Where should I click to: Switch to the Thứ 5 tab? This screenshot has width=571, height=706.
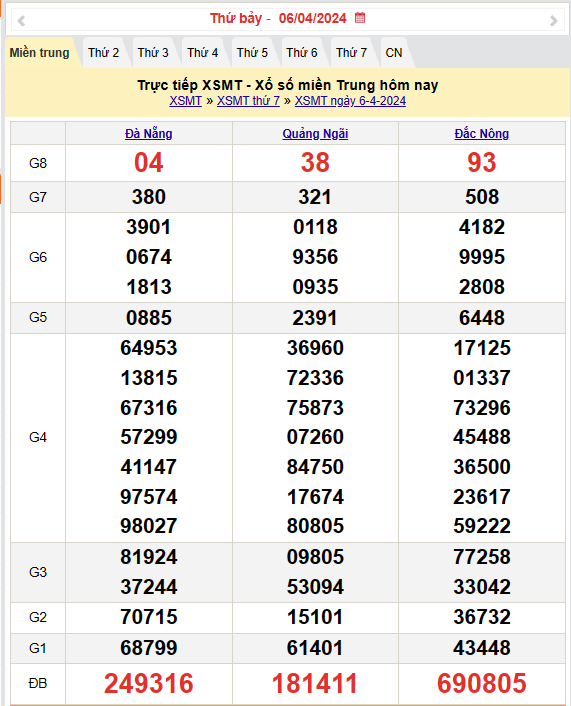tap(252, 53)
